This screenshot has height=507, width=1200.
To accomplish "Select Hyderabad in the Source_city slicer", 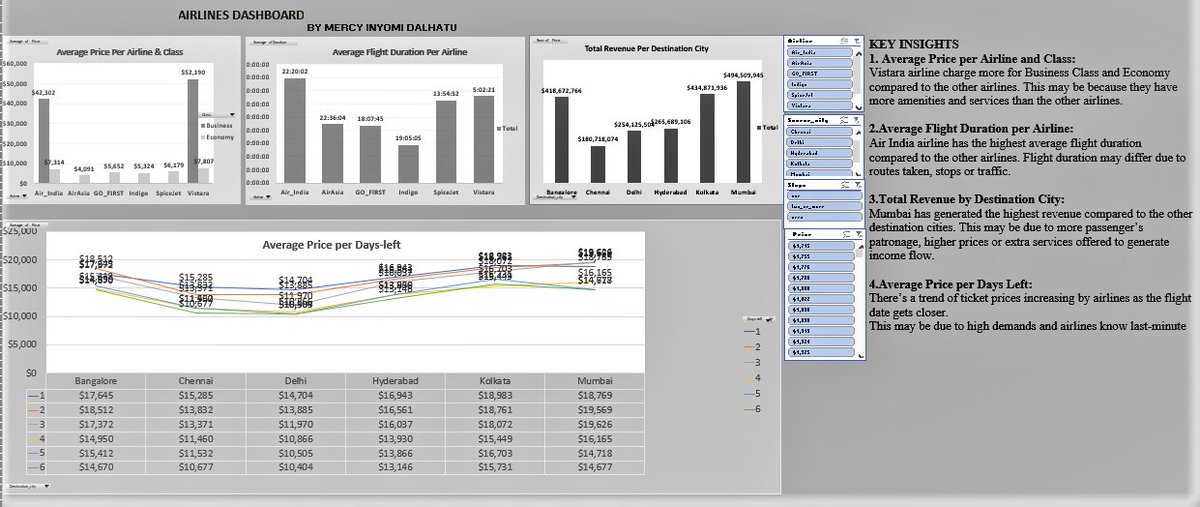I will (820, 153).
